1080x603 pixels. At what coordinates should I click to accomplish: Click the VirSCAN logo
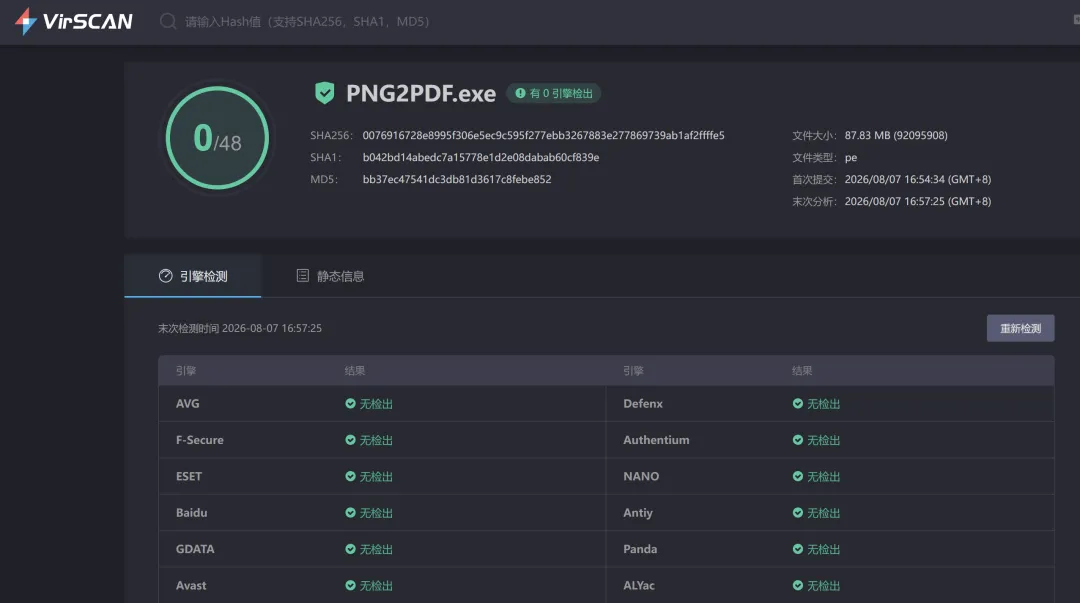74,21
